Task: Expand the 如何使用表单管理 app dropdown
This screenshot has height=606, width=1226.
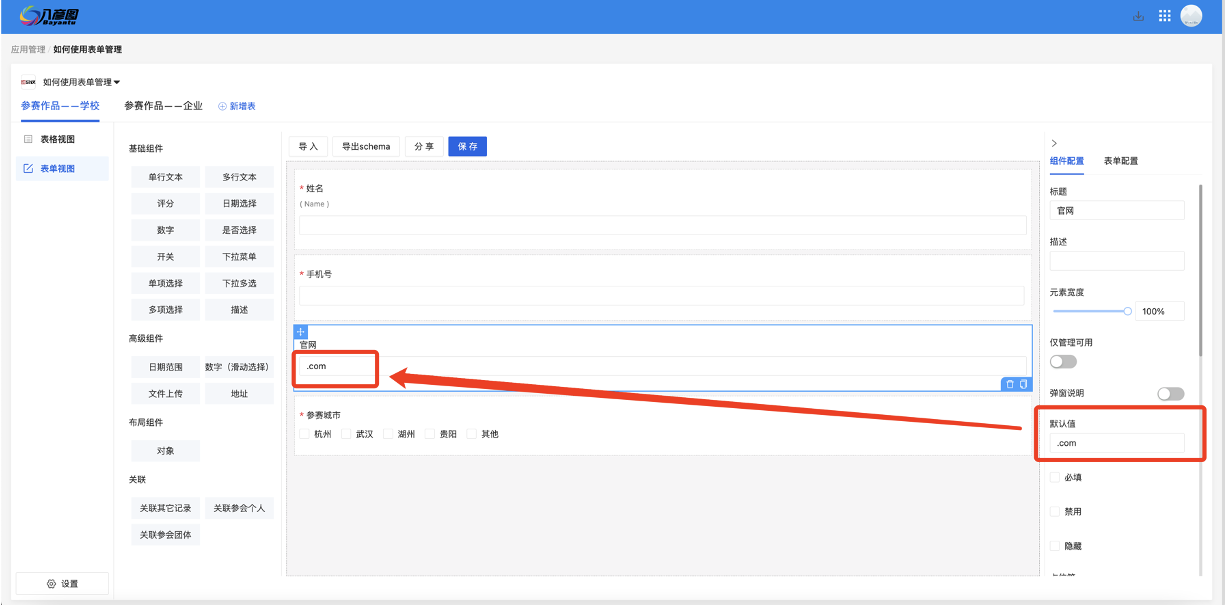Action: coord(81,82)
